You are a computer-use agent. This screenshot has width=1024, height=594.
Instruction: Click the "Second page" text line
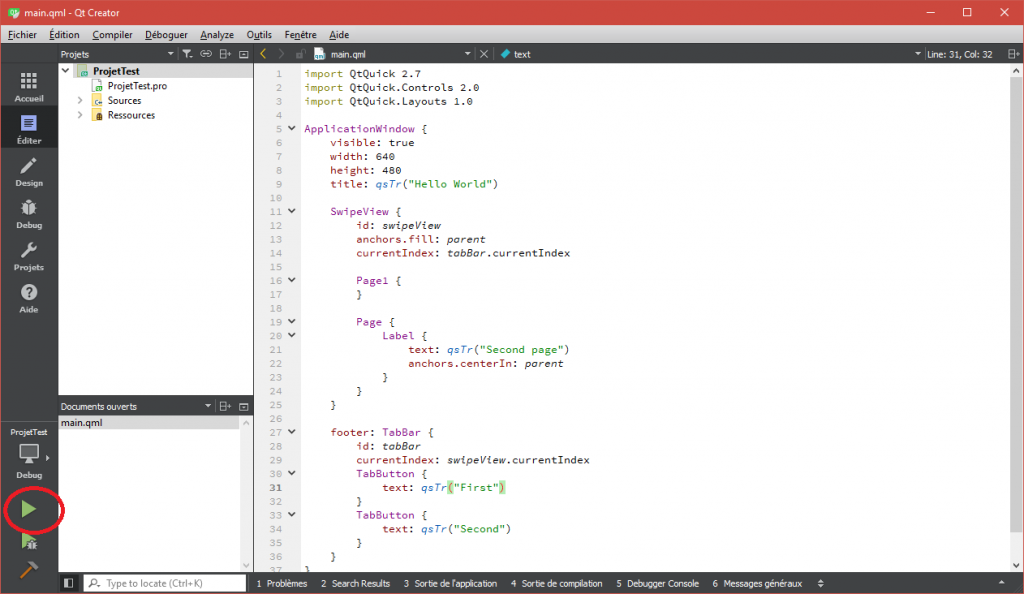(488, 350)
